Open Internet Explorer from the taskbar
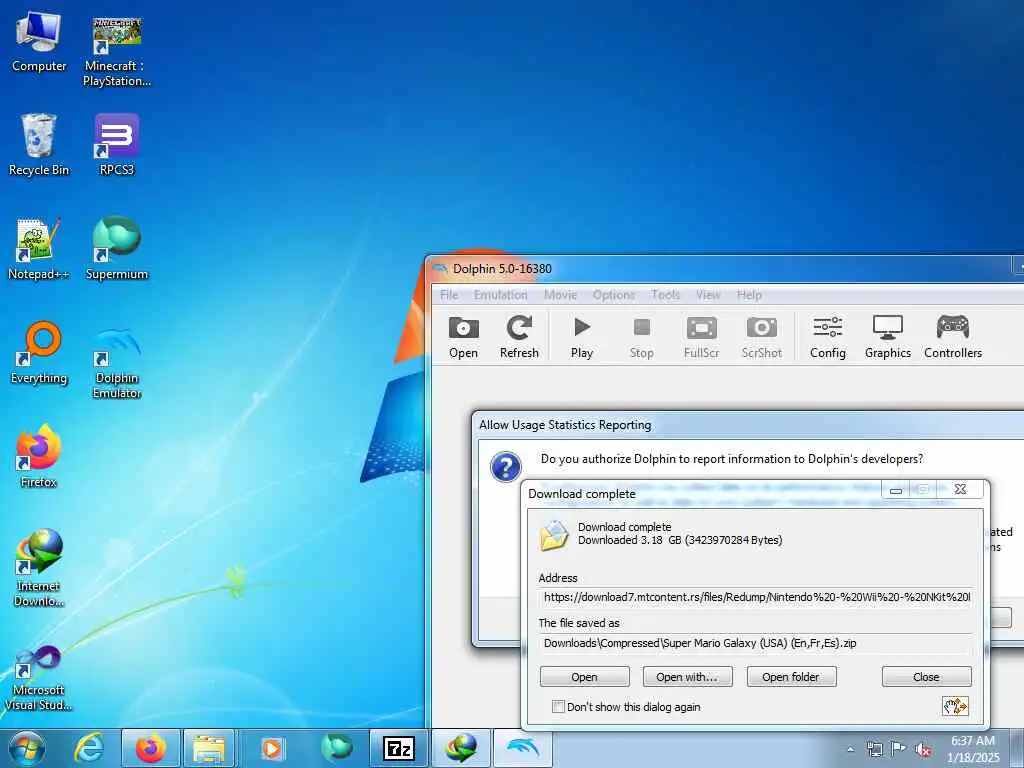1024x768 pixels. tap(88, 749)
